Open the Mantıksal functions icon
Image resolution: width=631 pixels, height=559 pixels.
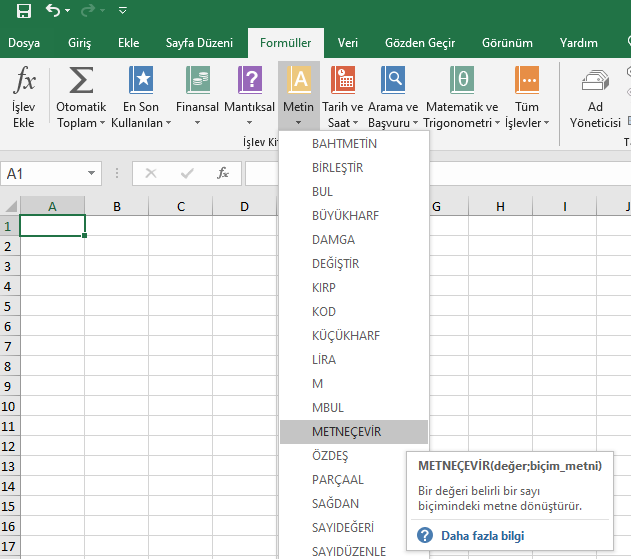pyautogui.click(x=249, y=81)
